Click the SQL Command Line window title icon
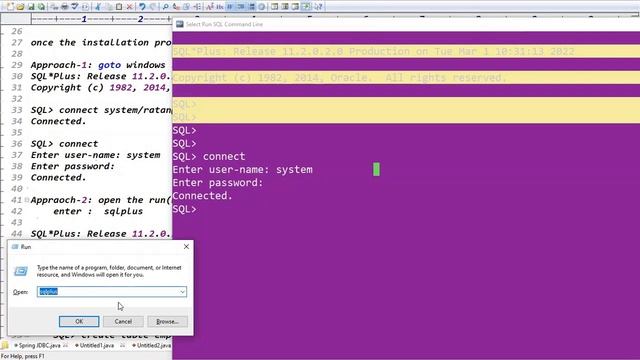The height and width of the screenshot is (360, 640). click(x=180, y=24)
